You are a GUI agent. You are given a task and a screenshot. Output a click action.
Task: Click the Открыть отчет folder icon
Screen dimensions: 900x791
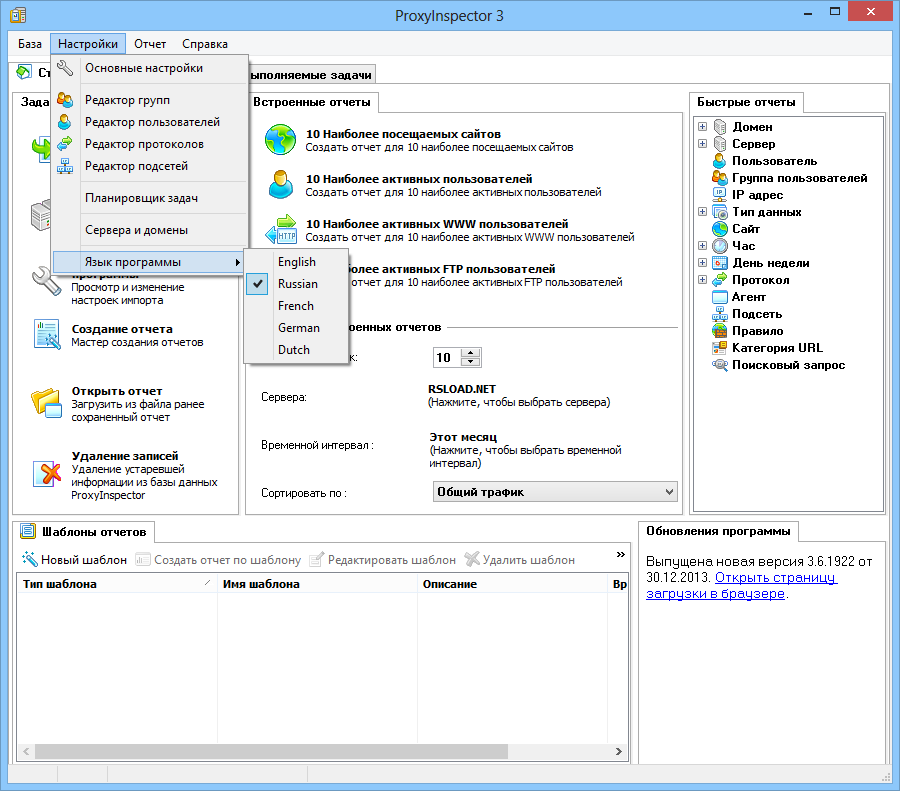47,404
